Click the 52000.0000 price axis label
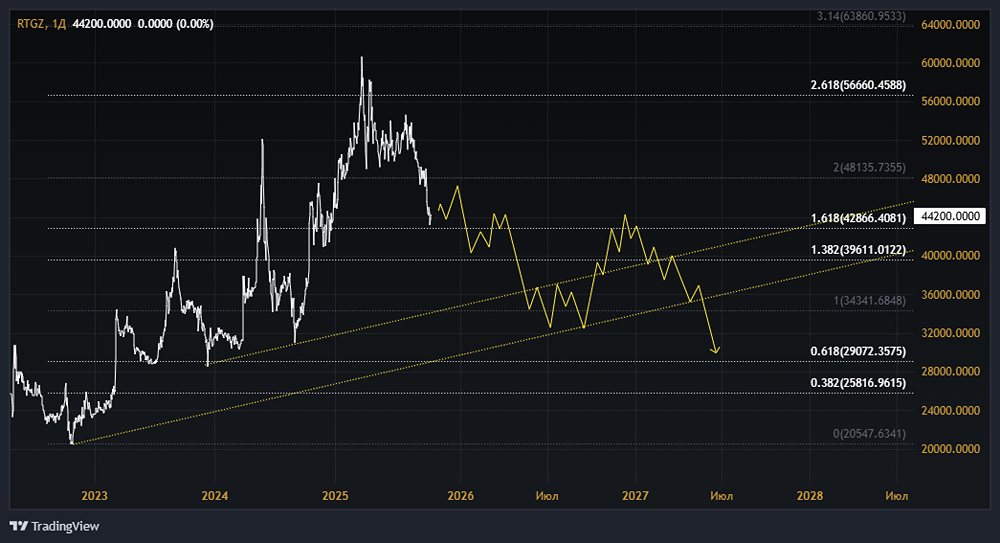The image size is (1000, 543). click(x=950, y=140)
